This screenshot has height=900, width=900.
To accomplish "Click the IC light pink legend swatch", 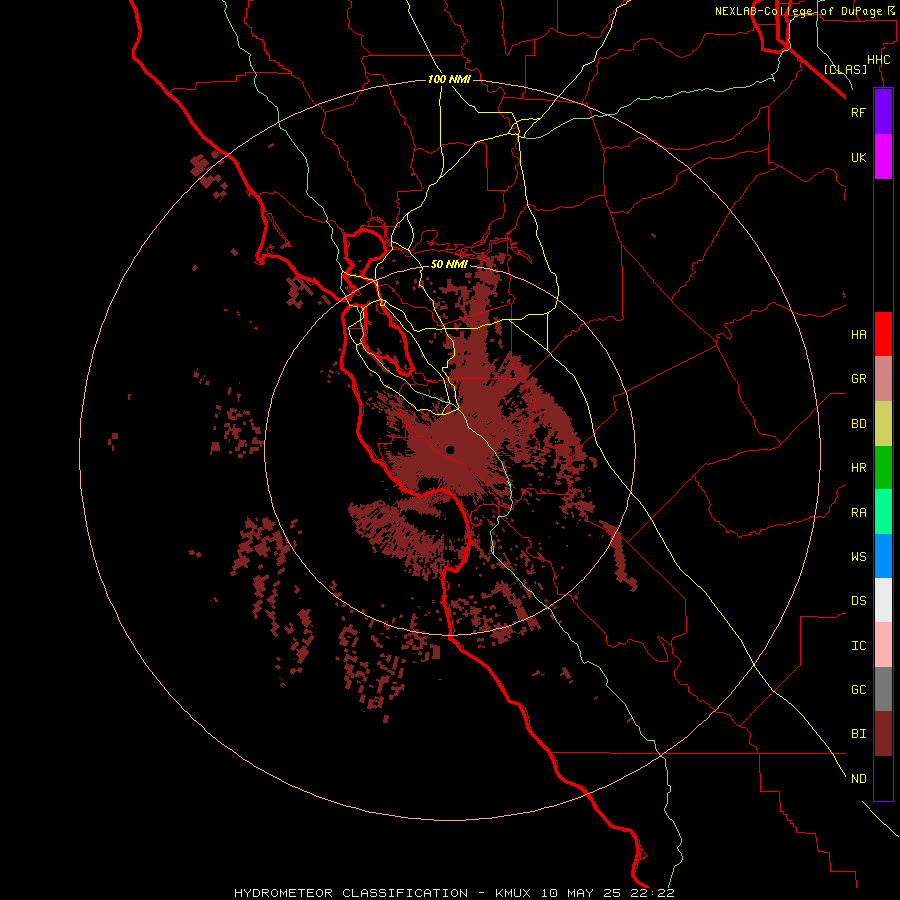I will pos(883,645).
